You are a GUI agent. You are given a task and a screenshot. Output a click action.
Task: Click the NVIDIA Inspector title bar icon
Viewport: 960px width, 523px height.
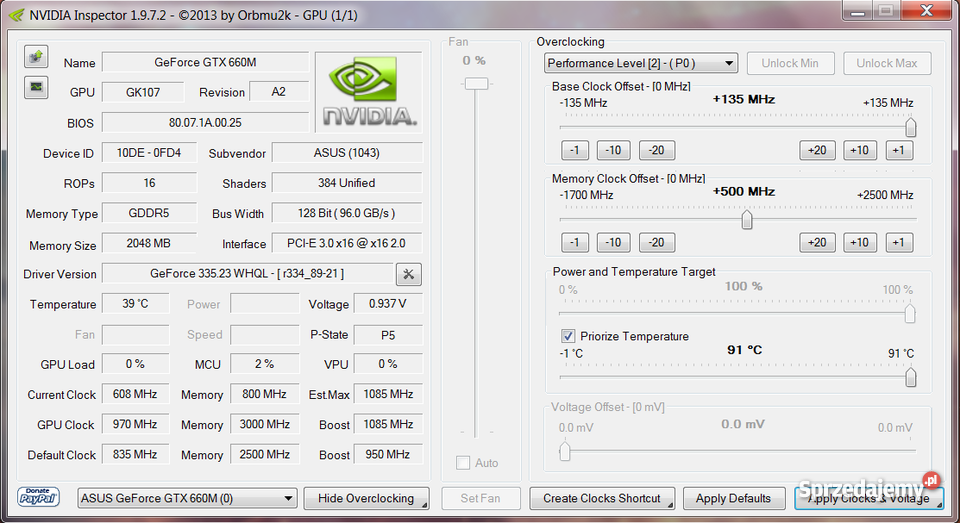pyautogui.click(x=17, y=15)
